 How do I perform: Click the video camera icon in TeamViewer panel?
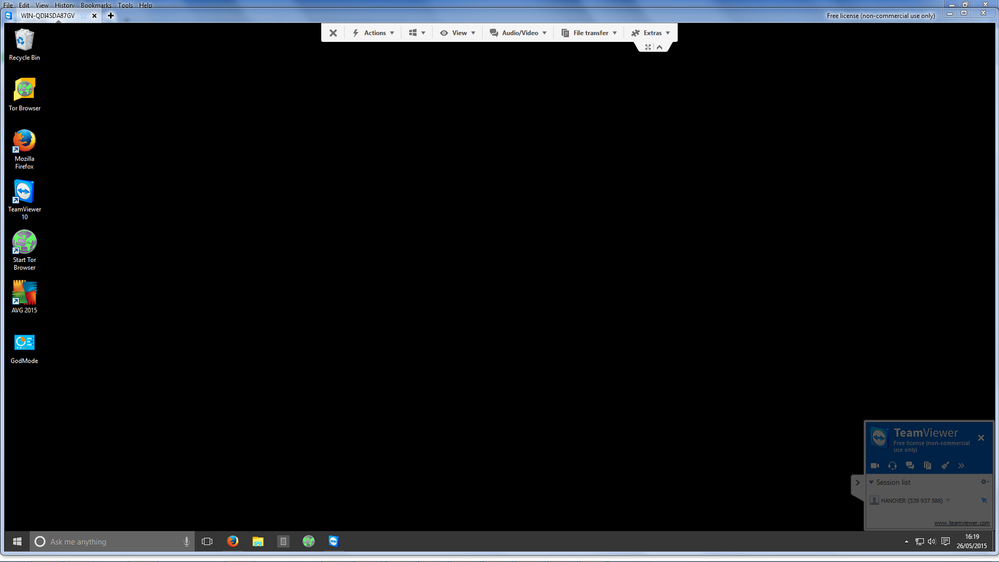point(875,466)
